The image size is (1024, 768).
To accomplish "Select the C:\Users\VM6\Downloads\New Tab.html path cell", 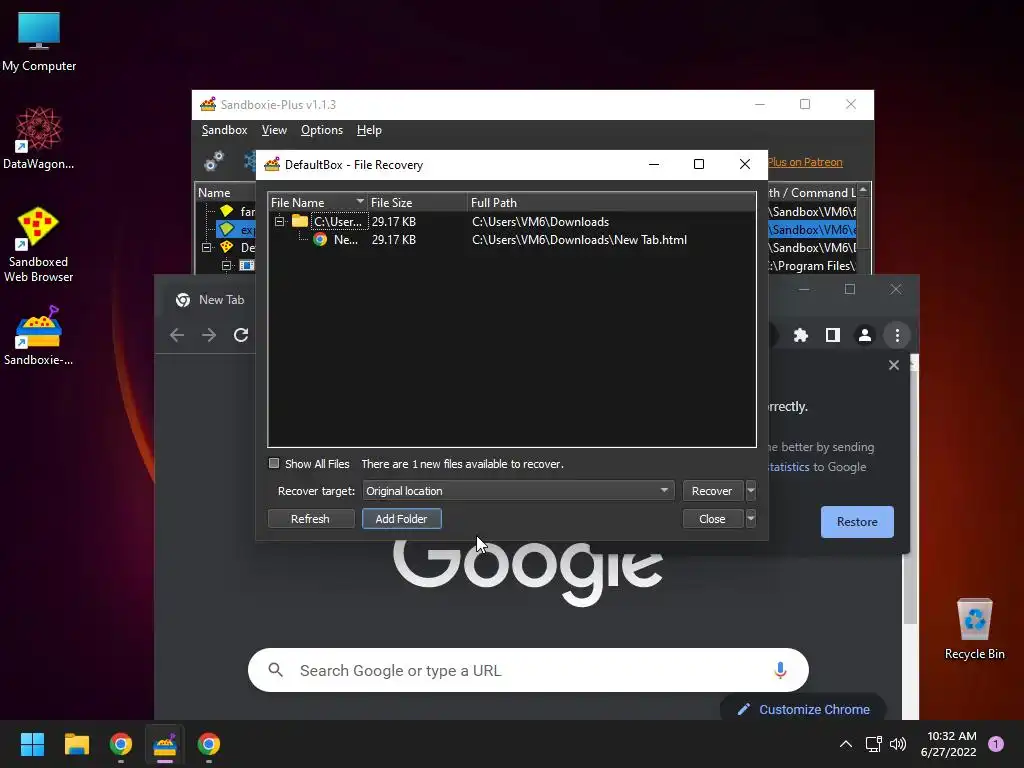I will 579,240.
